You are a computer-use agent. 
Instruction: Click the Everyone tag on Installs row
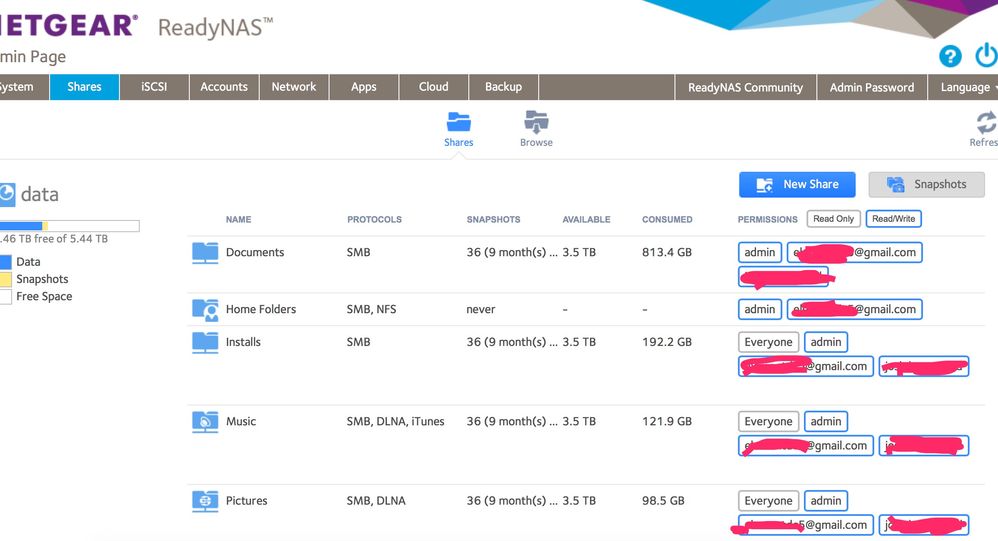click(x=768, y=342)
